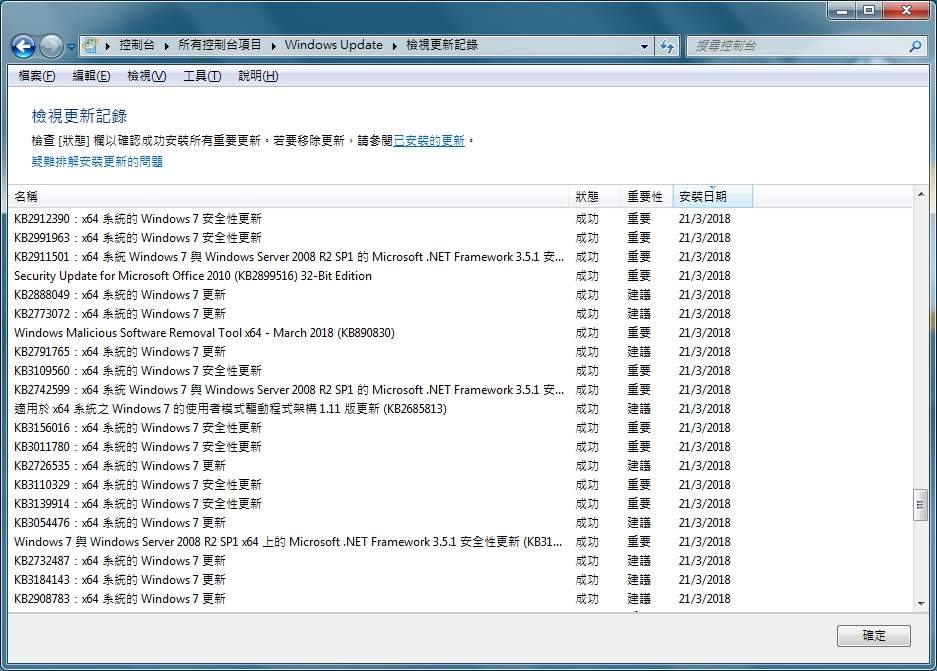937x671 pixels.
Task: Select the KB2685813 driver framework row
Action: pos(460,409)
